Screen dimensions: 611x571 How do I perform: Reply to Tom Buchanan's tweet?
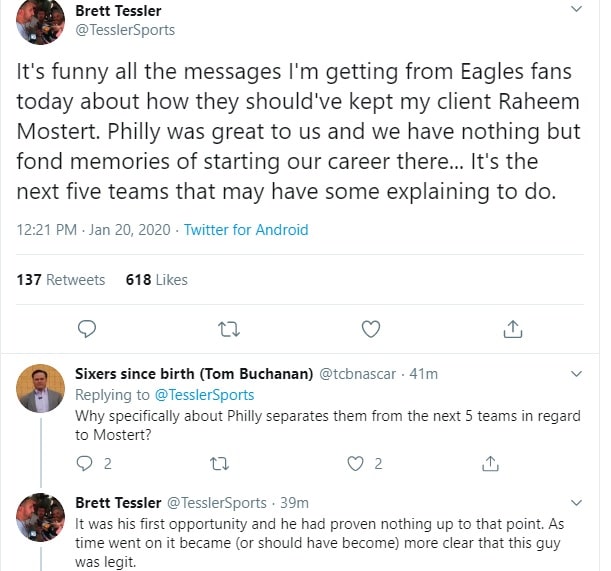click(85, 463)
